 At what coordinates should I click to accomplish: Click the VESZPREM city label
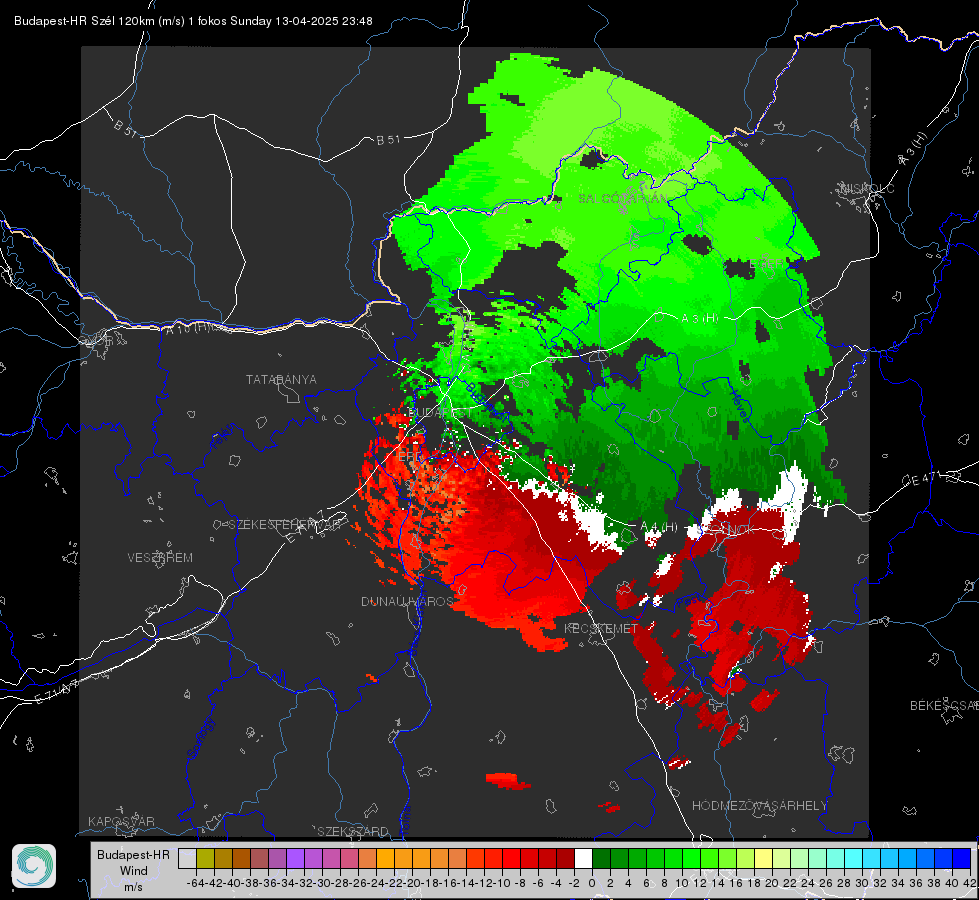(160, 557)
